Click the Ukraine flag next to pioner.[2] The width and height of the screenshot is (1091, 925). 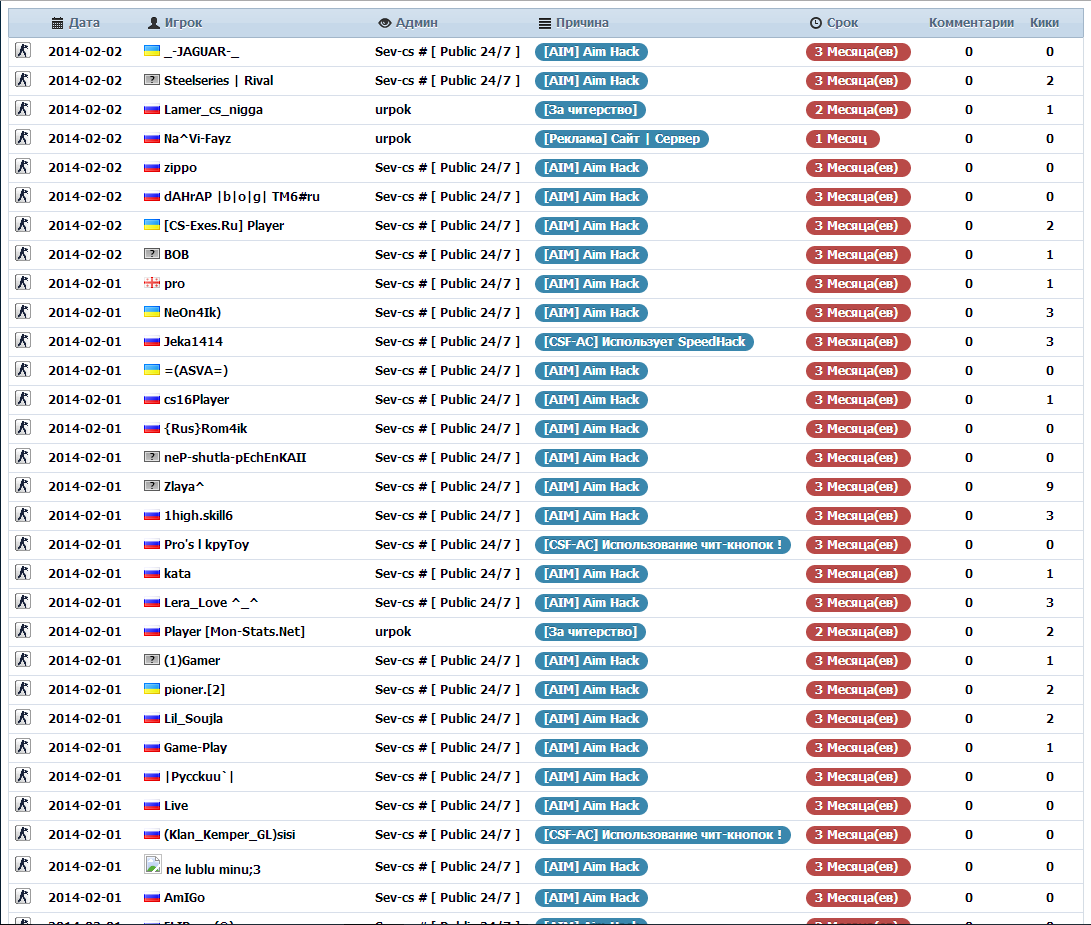pos(152,689)
